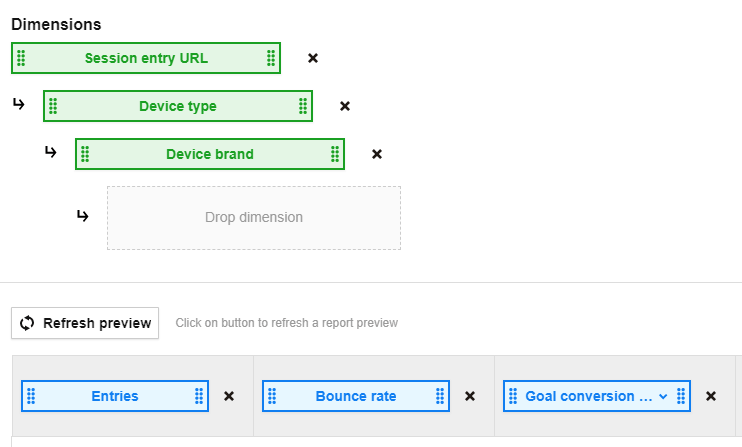Remove the Bounce rate metric column

pos(470,396)
